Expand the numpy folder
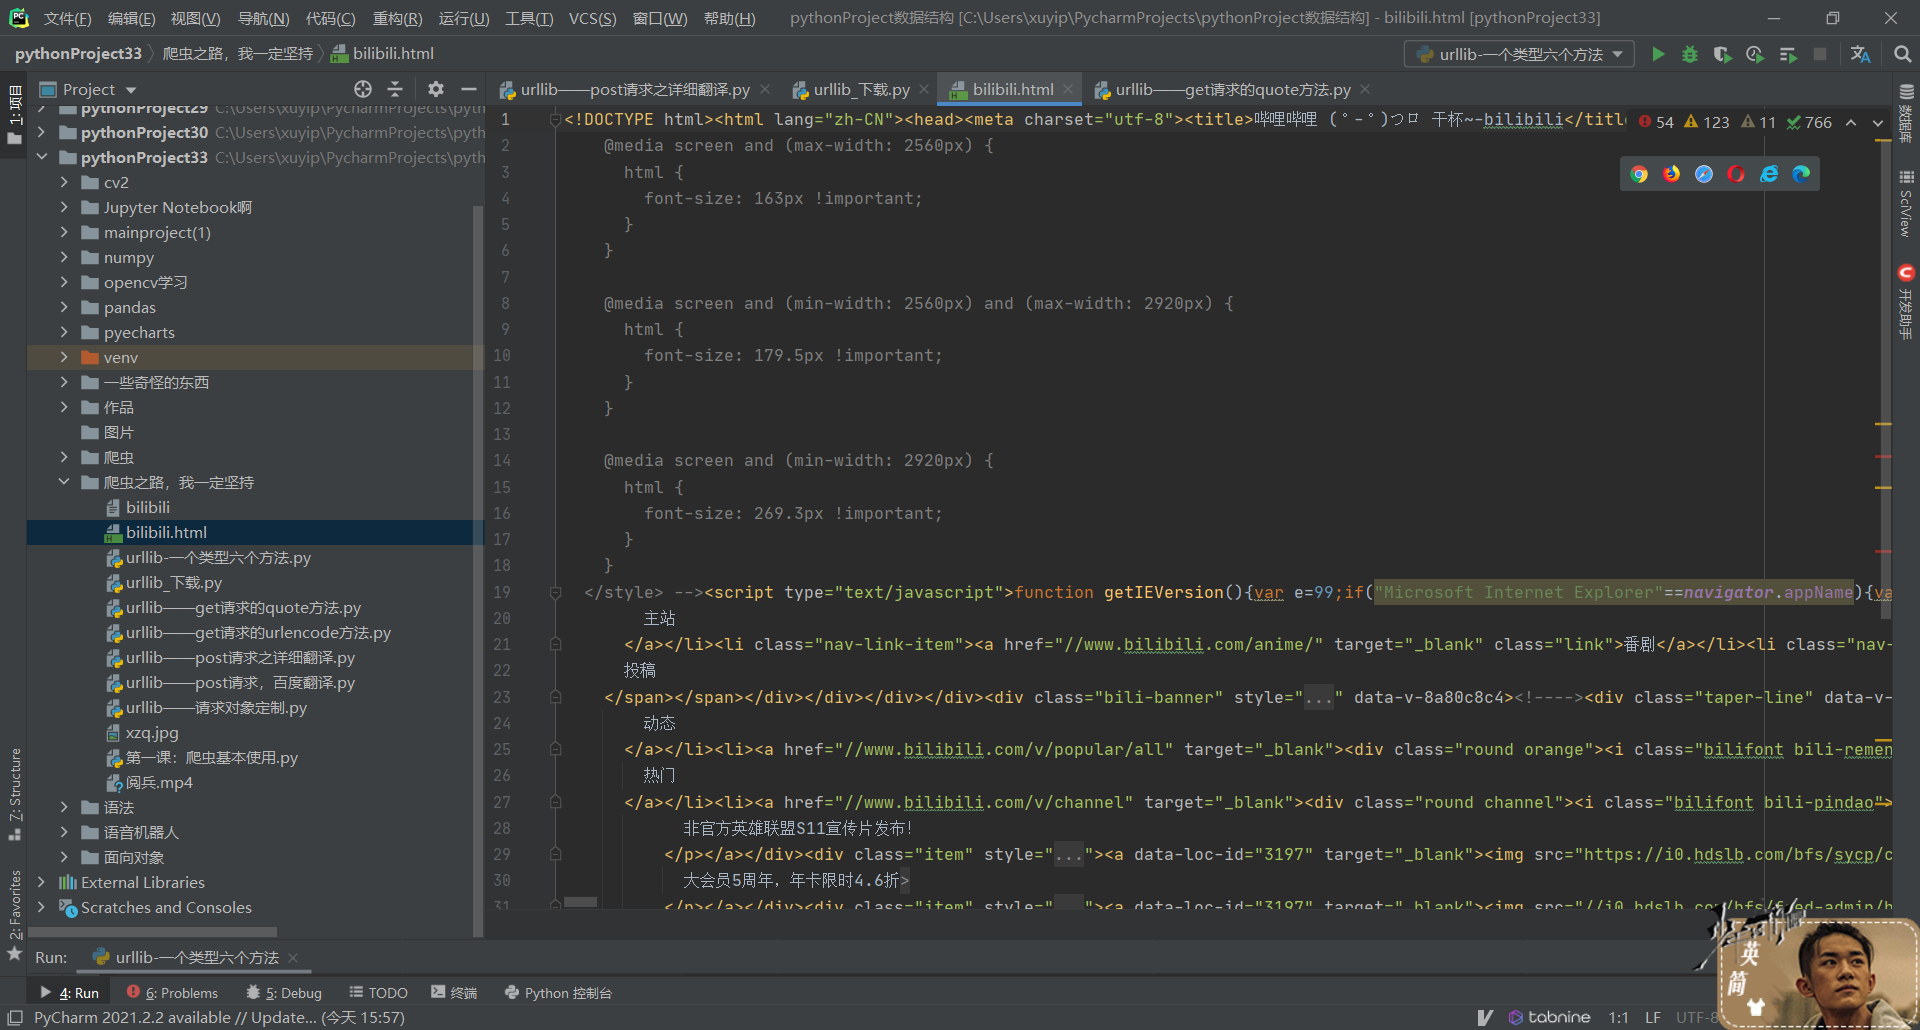 tap(64, 257)
